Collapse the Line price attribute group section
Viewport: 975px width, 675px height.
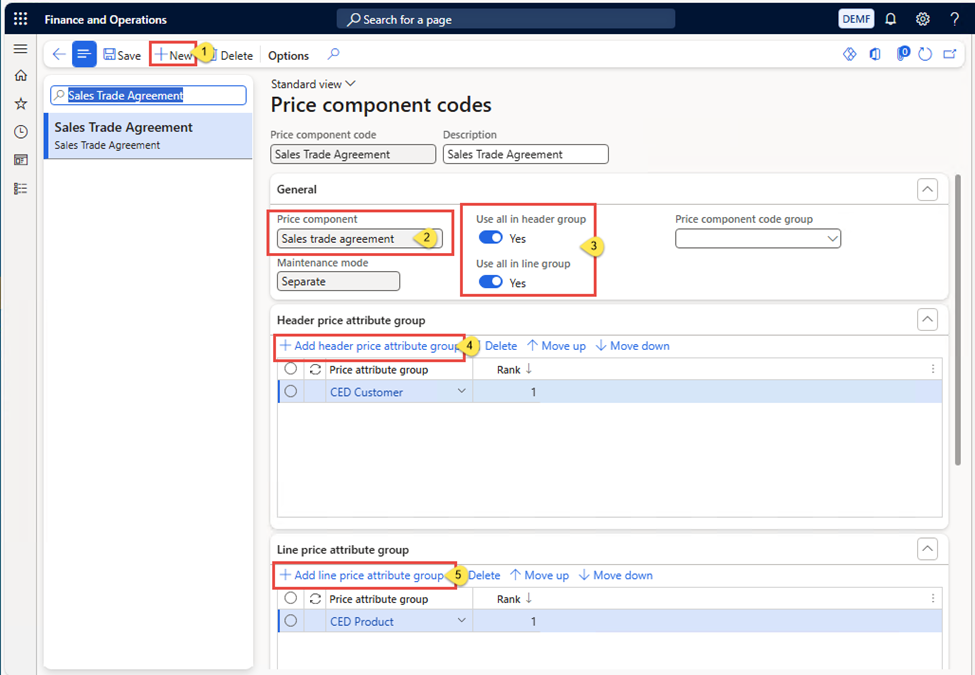[x=927, y=549]
